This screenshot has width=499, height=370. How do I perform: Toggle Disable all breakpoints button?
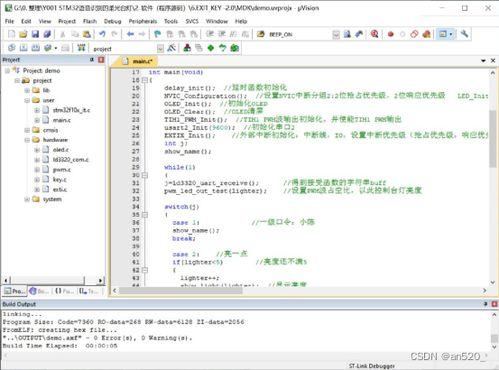(414, 34)
